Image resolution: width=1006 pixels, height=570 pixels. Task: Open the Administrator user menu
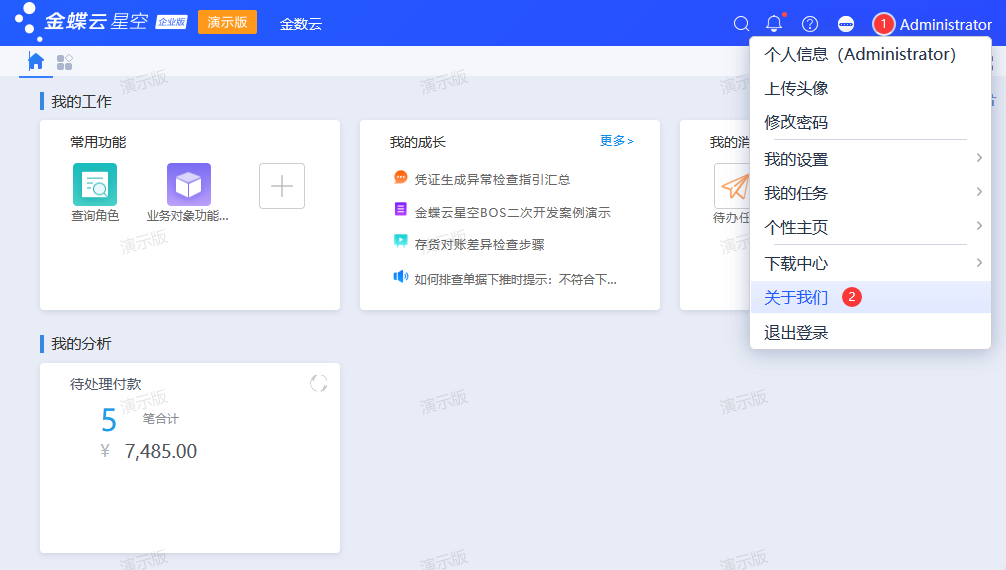[x=933, y=24]
